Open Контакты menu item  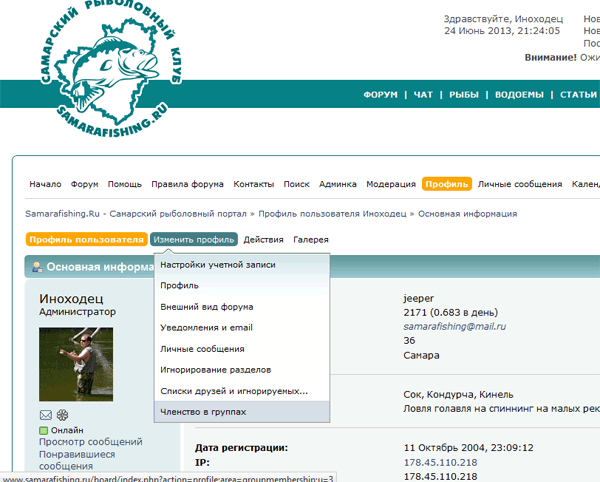254,184
